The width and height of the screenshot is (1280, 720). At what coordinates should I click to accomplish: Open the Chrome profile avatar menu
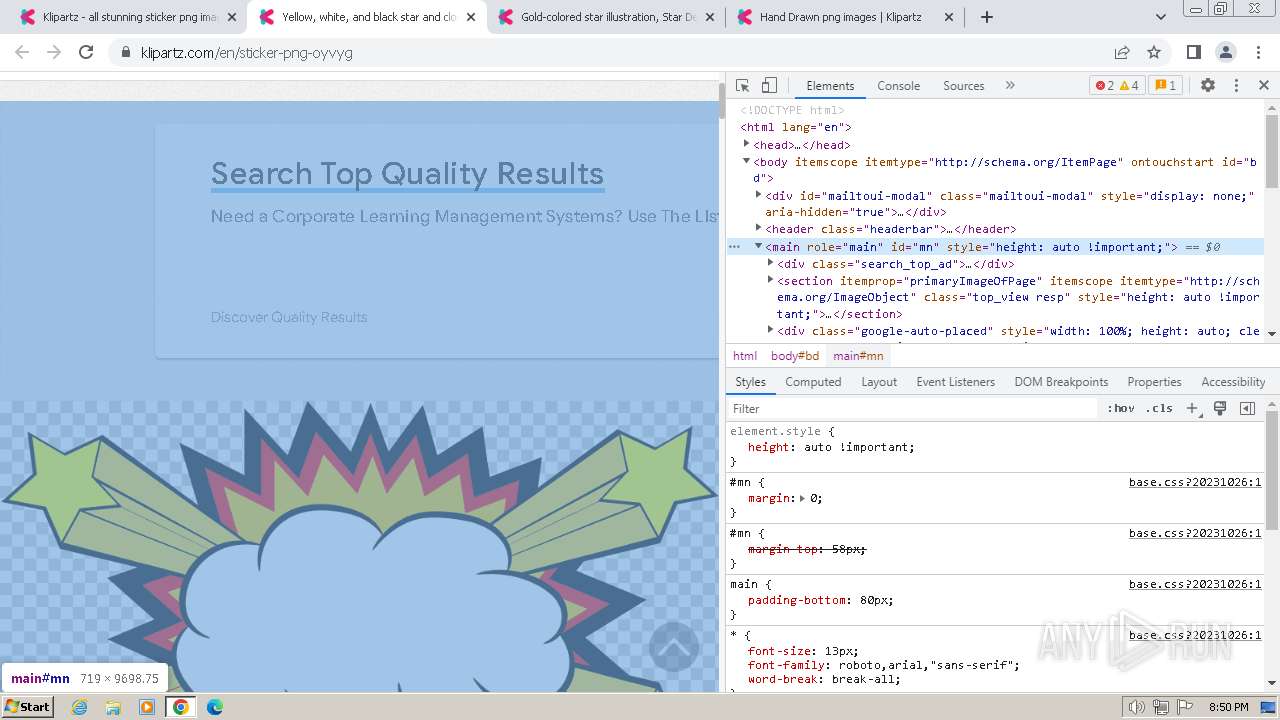pos(1225,52)
